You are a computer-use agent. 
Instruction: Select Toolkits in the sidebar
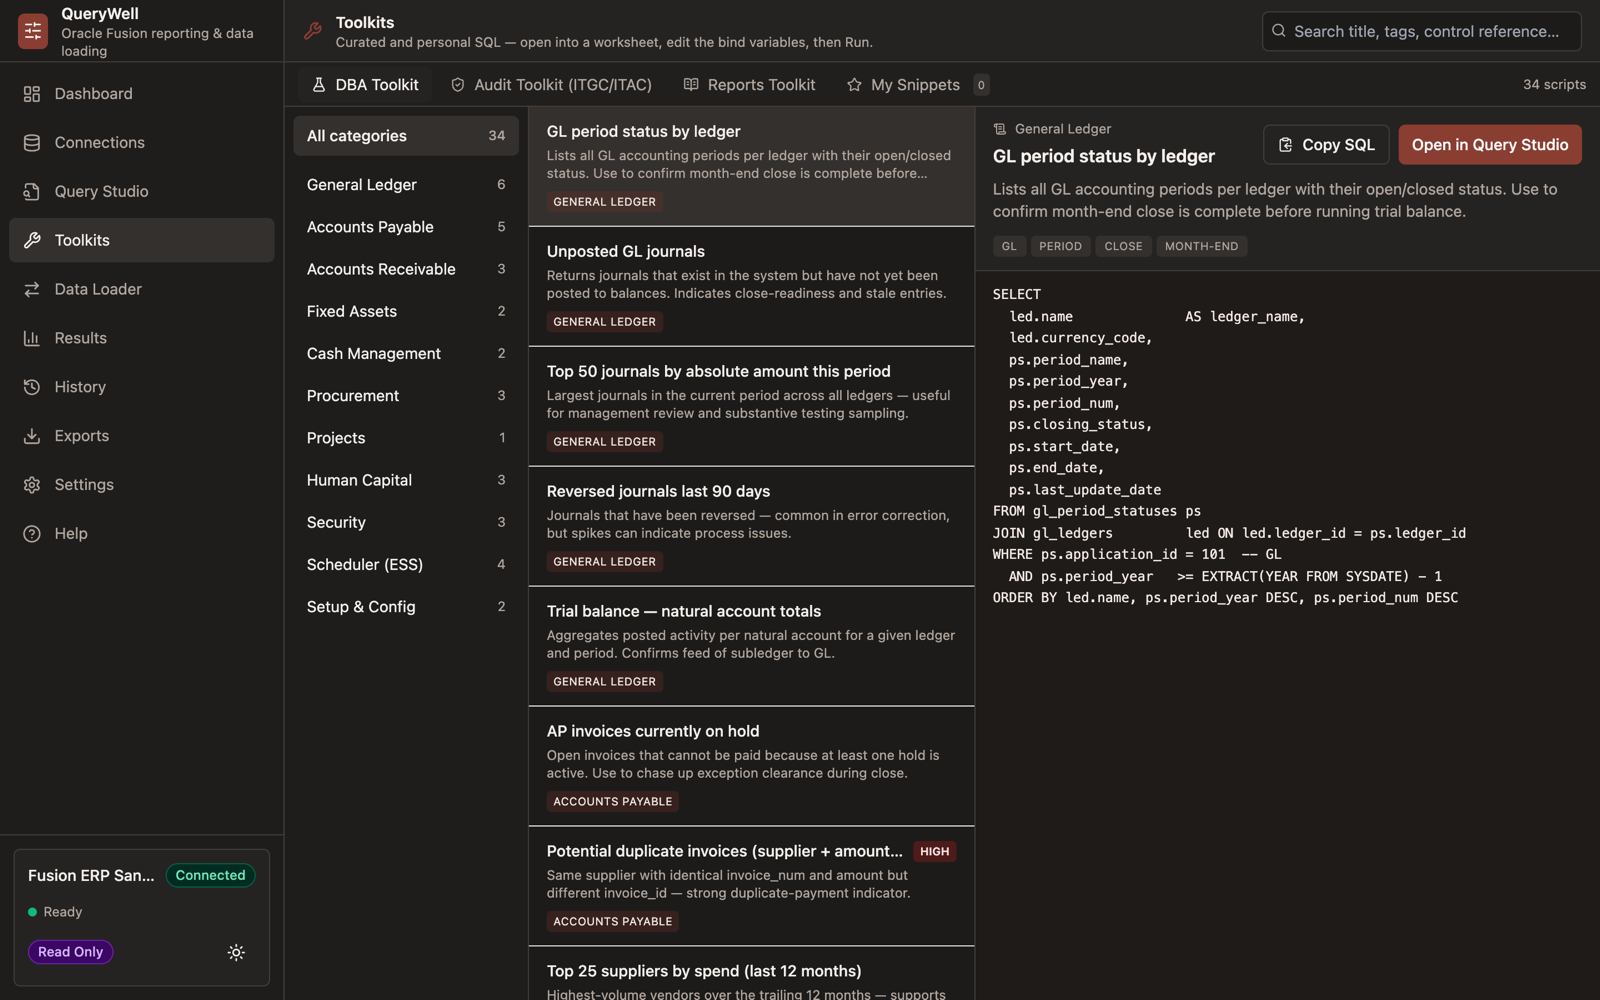142,240
